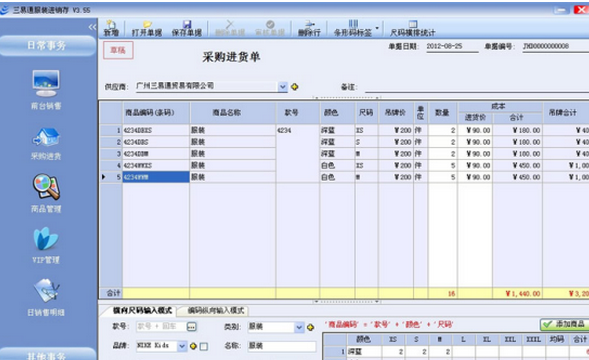Image resolution: width=589 pixels, height=360 pixels.
Task: Save the document with 保存单据
Action: tap(187, 28)
